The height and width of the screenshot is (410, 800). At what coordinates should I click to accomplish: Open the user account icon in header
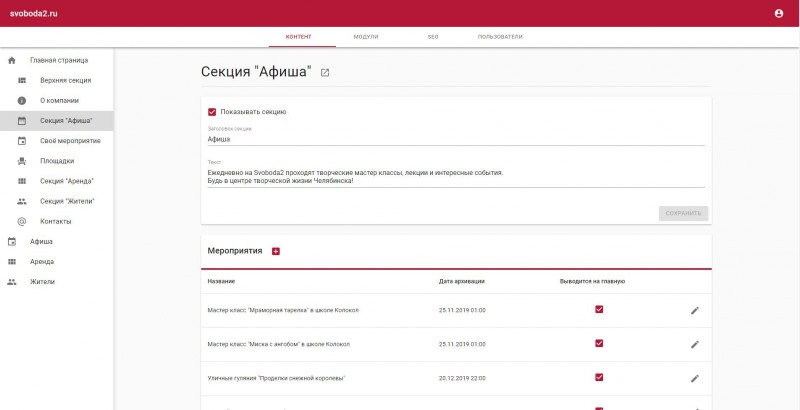(779, 13)
